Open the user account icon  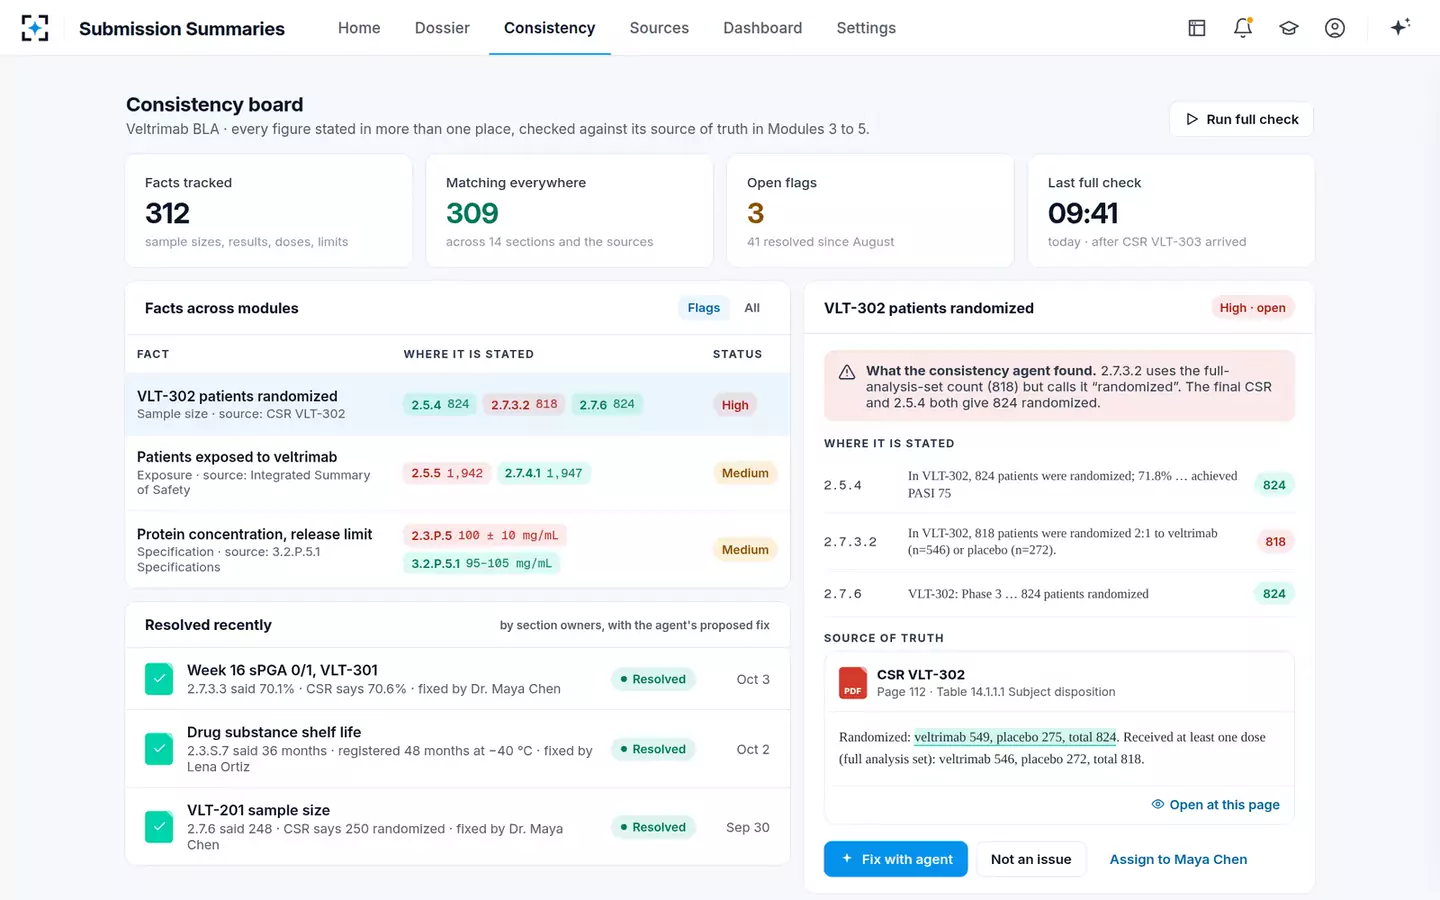1335,28
